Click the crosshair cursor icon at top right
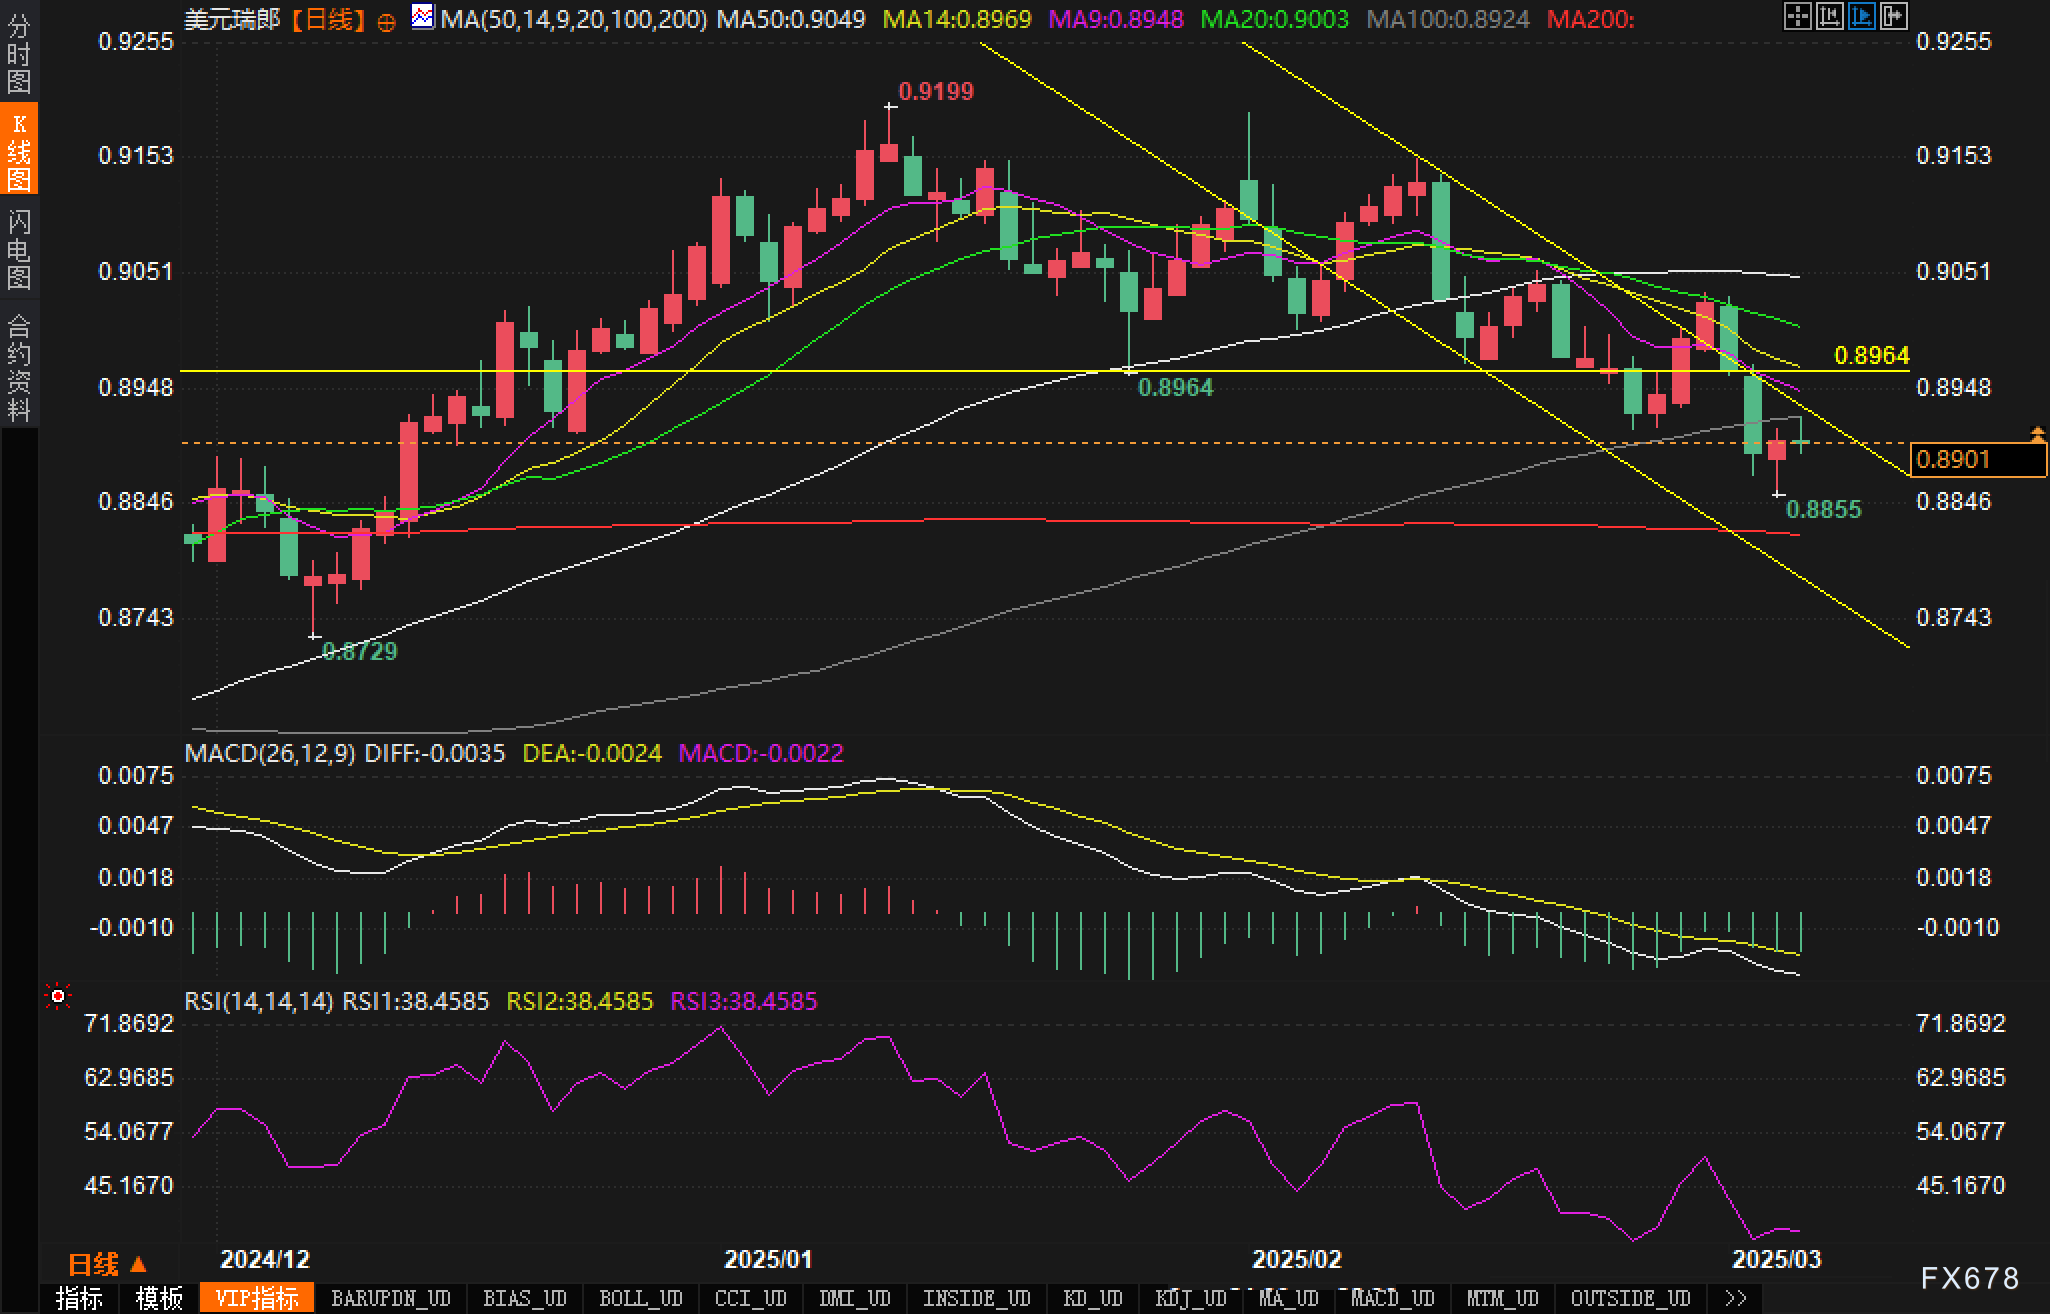2050x1314 pixels. [x=1797, y=16]
